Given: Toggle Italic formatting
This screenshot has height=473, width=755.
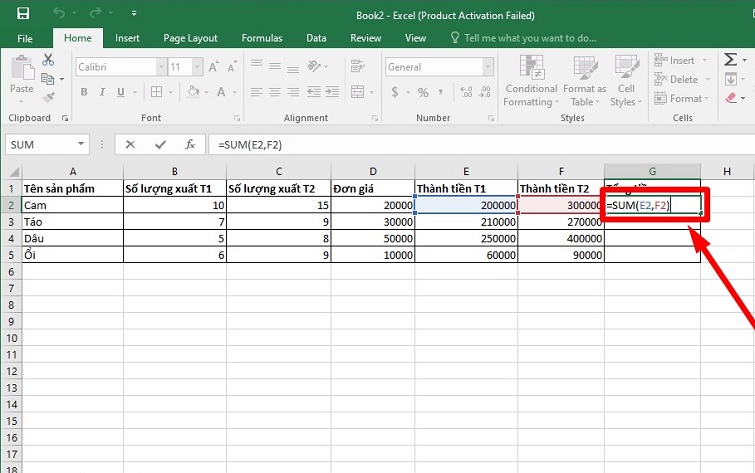Looking at the screenshot, I should click(x=102, y=92).
